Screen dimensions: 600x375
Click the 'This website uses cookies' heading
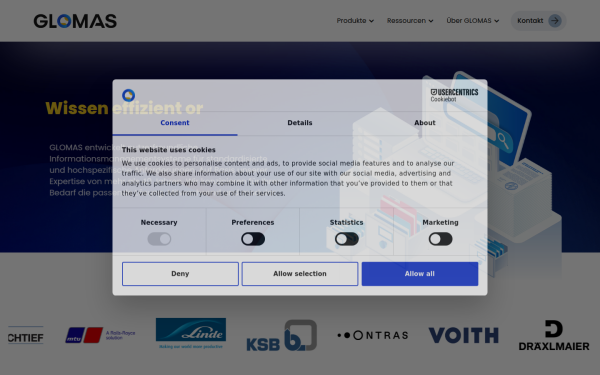click(x=169, y=150)
